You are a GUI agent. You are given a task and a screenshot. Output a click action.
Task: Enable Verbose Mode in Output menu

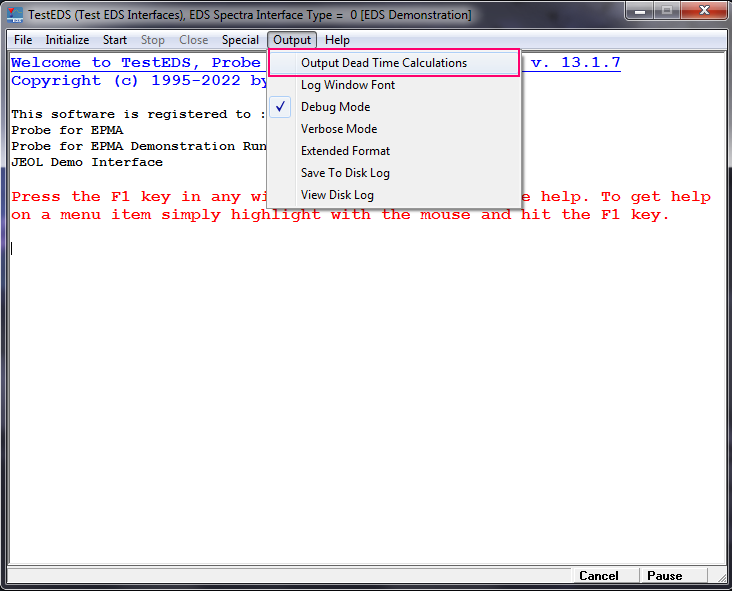(338, 129)
